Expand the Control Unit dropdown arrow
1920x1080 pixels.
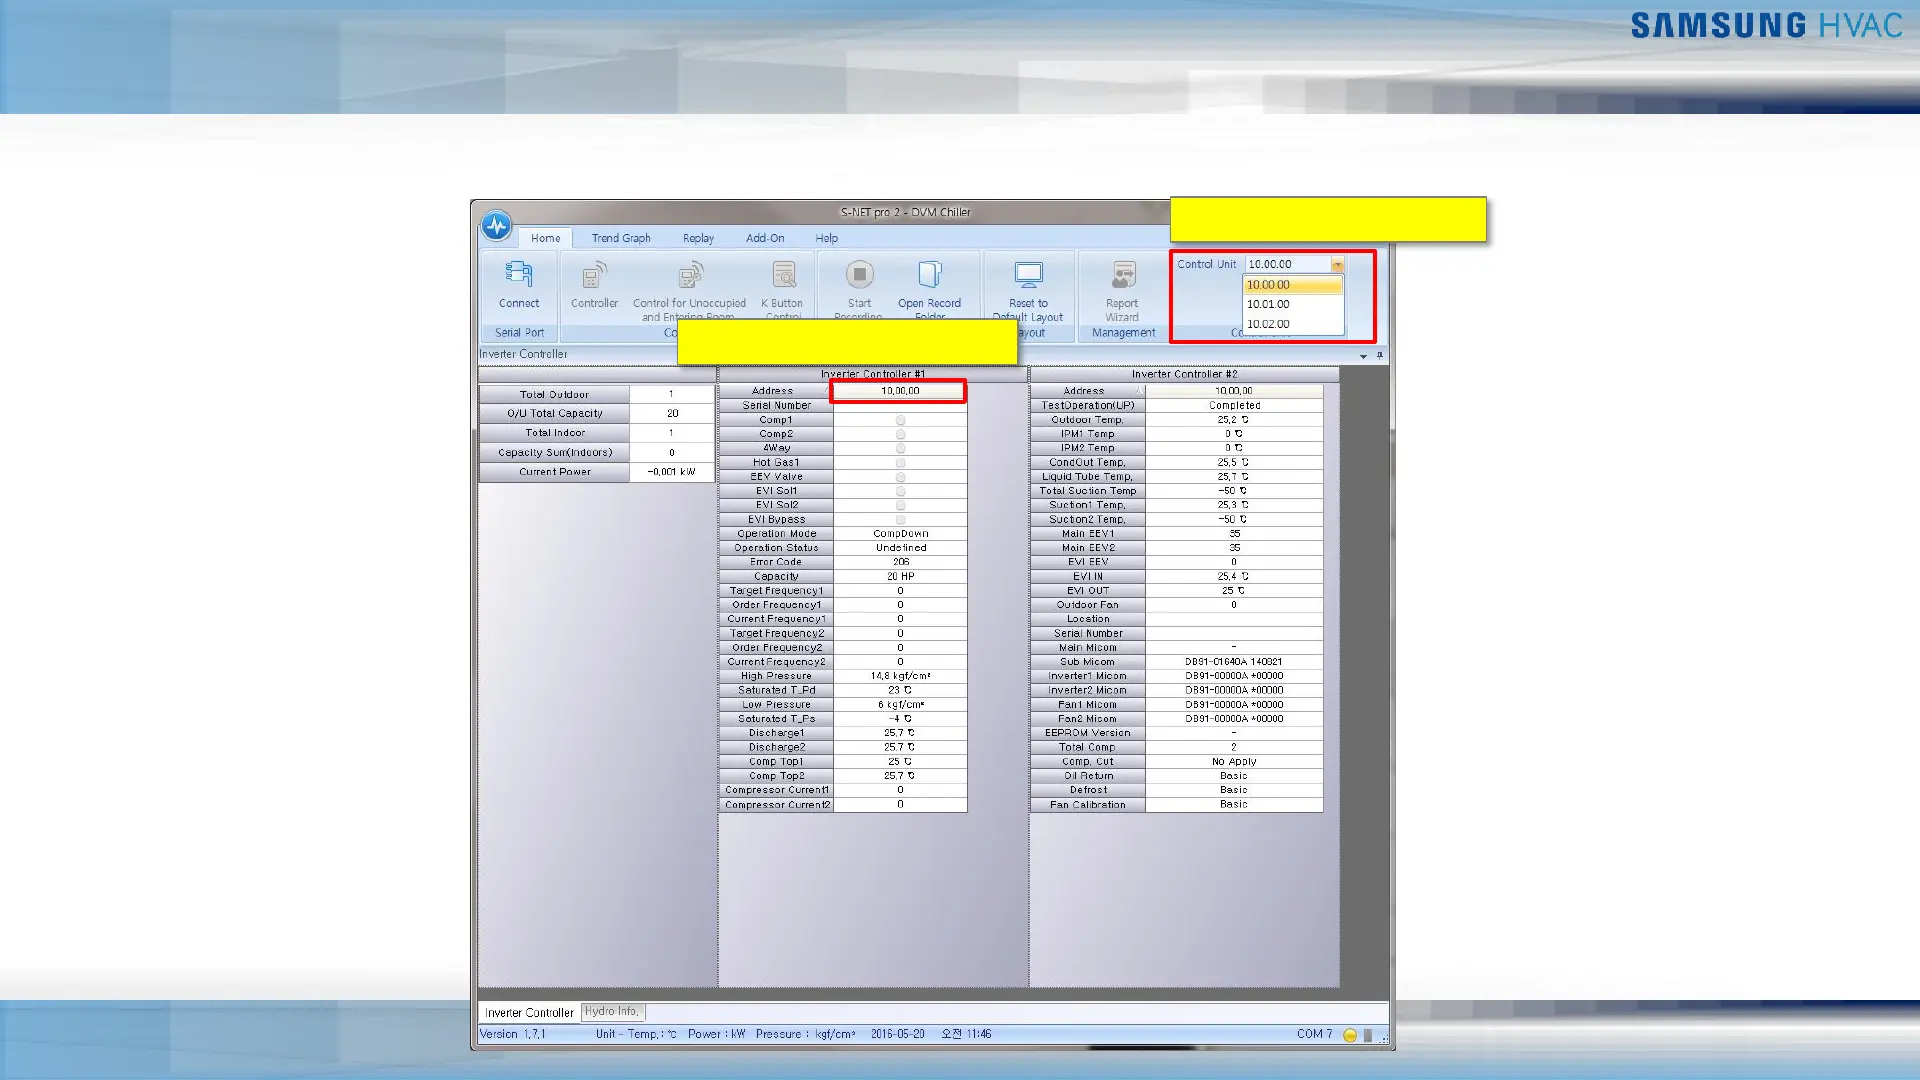click(1337, 265)
